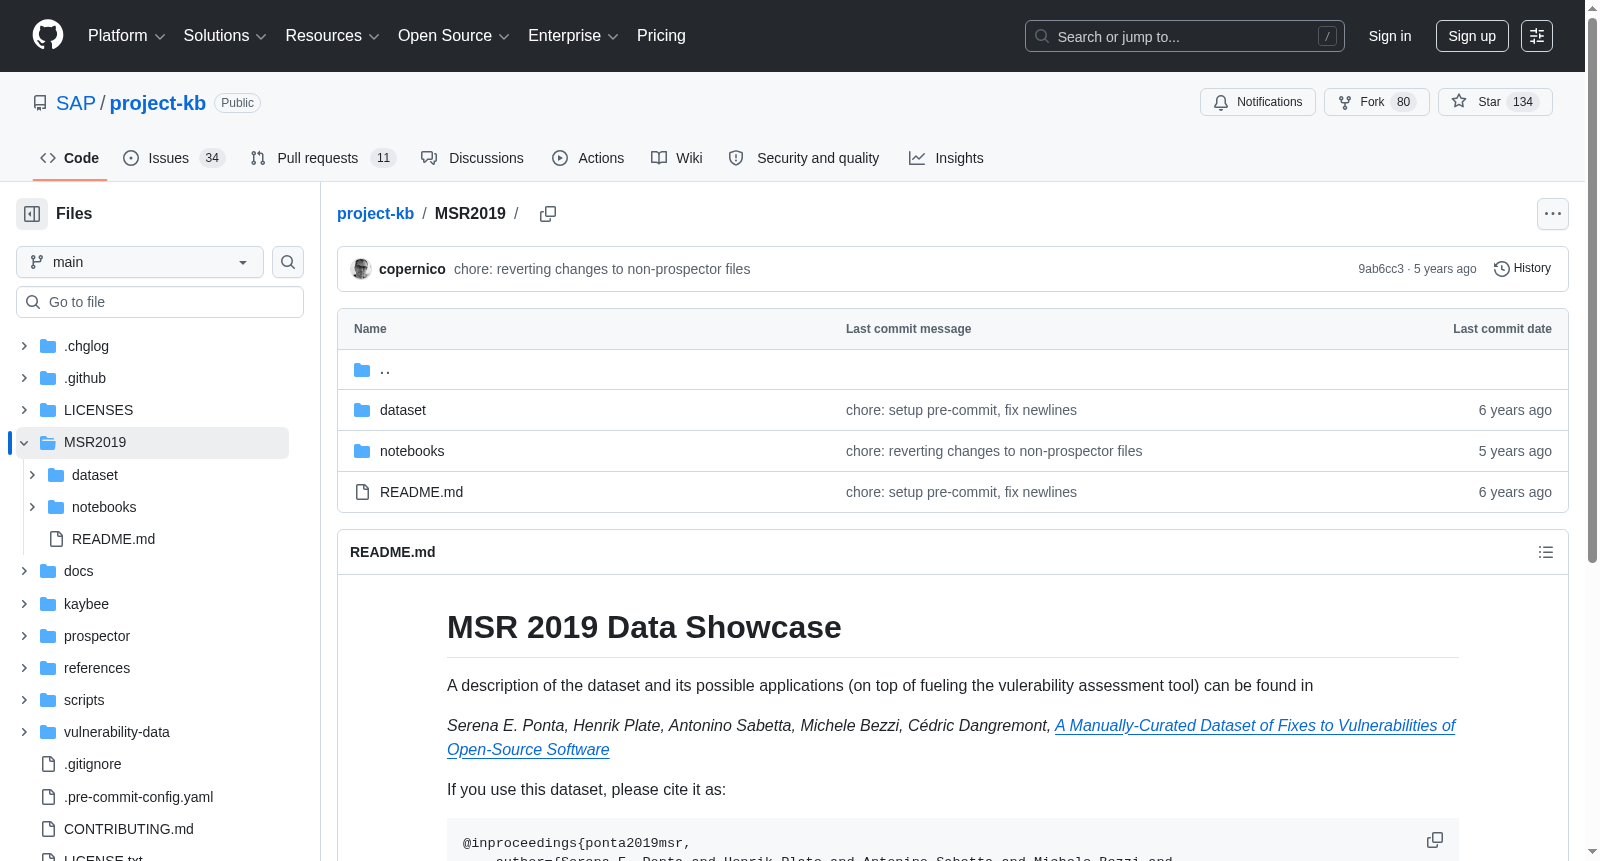Expand the vulnerability-data folder chevron
This screenshot has height=861, width=1600.
(x=24, y=732)
